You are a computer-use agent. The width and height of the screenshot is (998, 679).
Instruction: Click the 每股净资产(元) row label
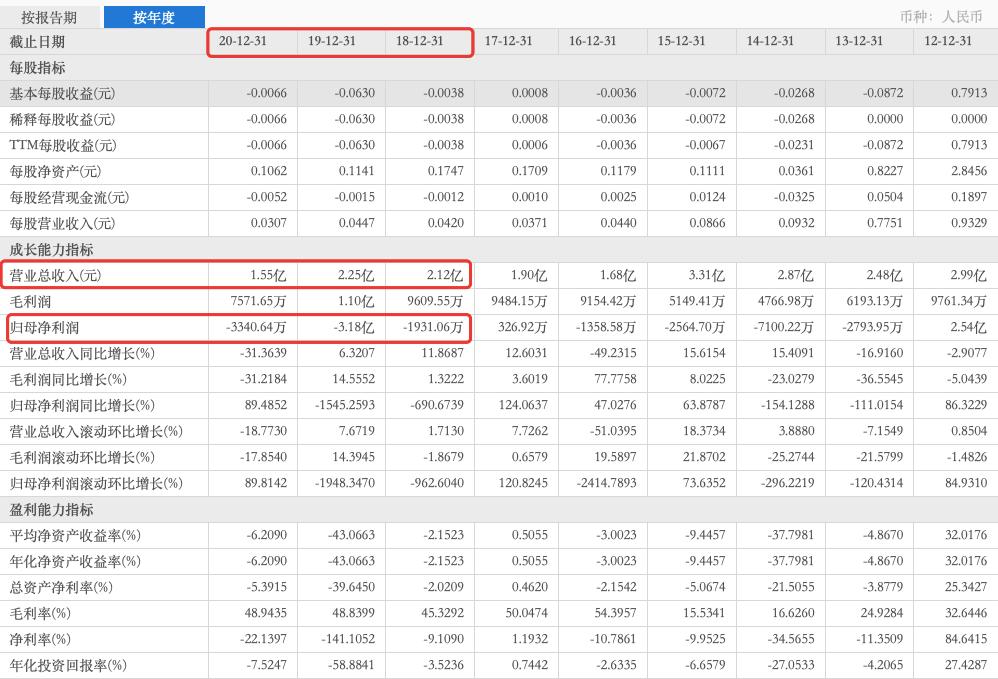coord(56,171)
